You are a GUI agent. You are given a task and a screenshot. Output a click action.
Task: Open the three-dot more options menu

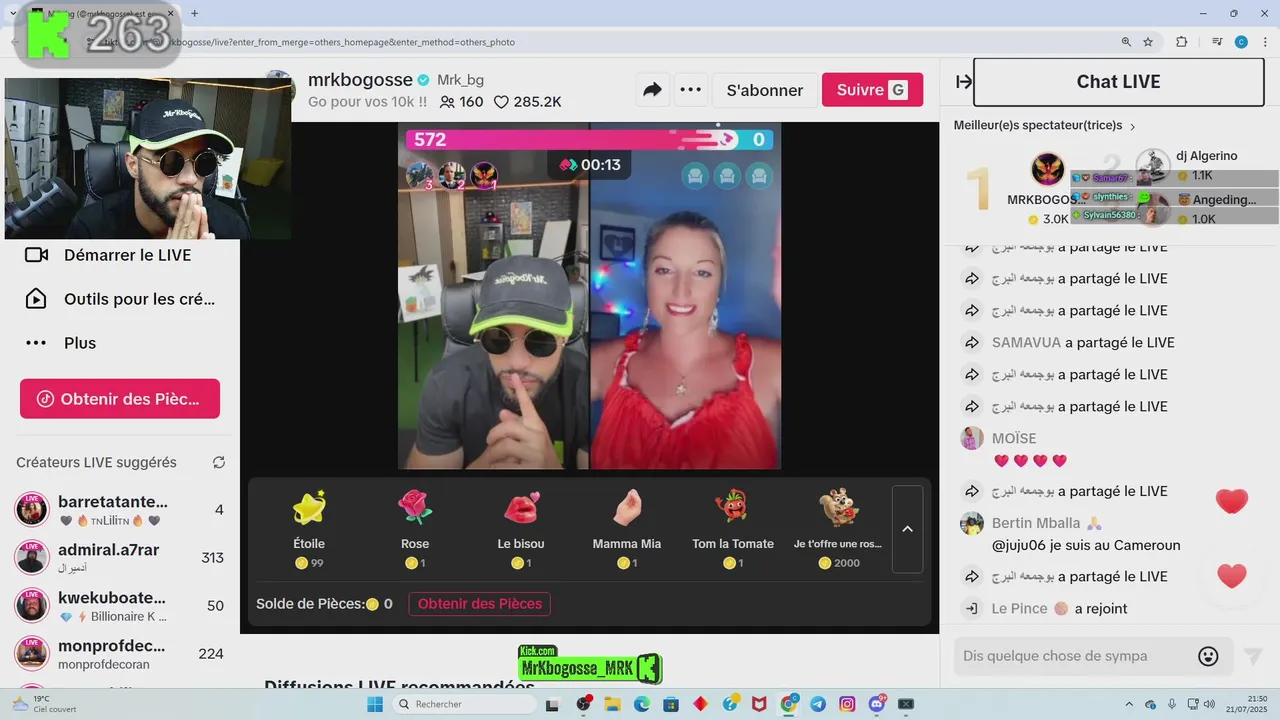click(690, 90)
